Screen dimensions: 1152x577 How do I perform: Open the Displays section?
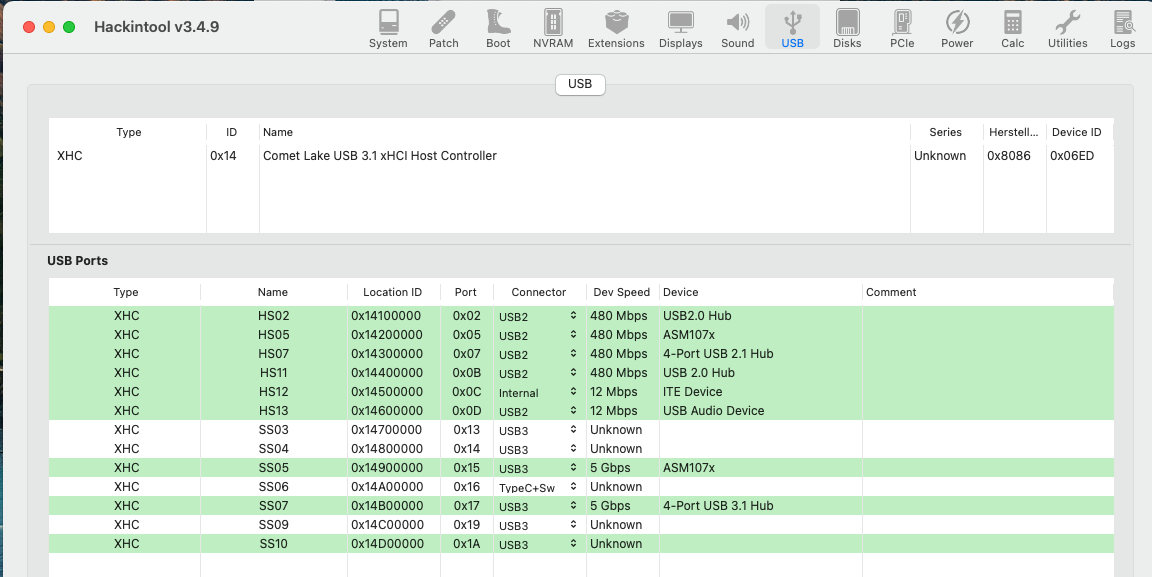coord(680,28)
